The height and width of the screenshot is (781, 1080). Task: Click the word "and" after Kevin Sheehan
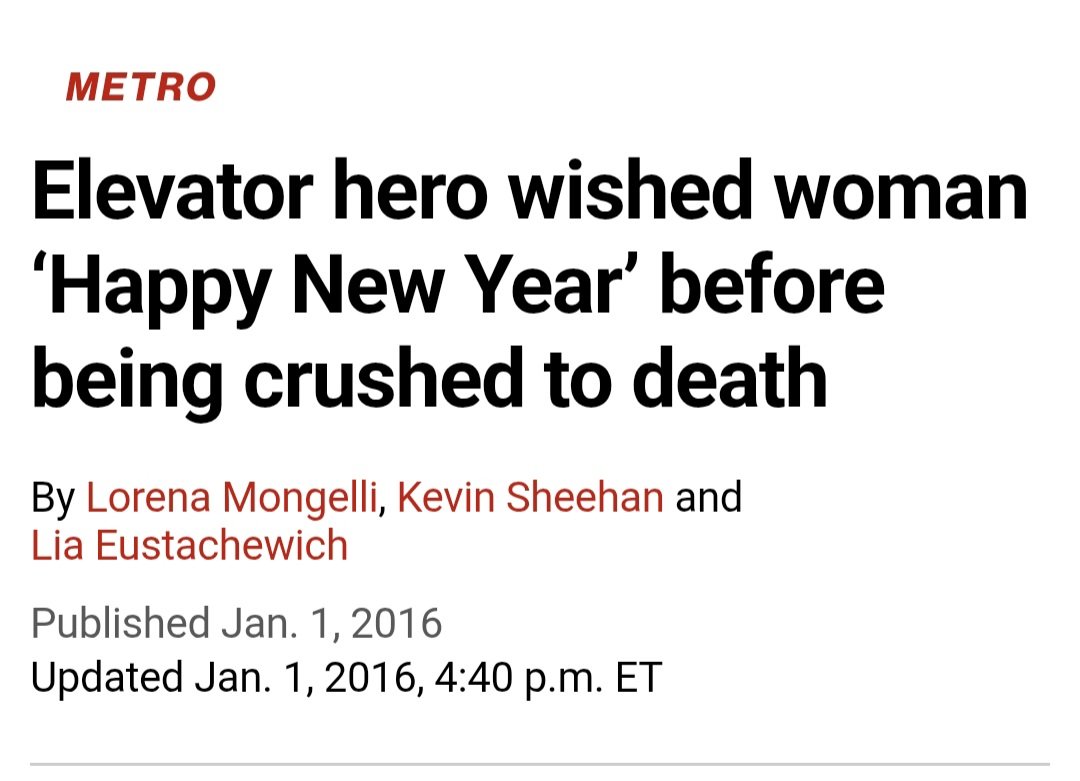709,497
